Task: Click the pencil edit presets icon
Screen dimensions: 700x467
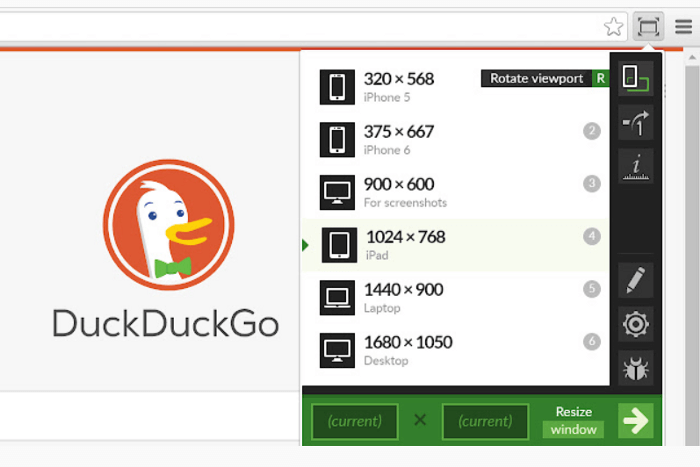Action: (636, 280)
